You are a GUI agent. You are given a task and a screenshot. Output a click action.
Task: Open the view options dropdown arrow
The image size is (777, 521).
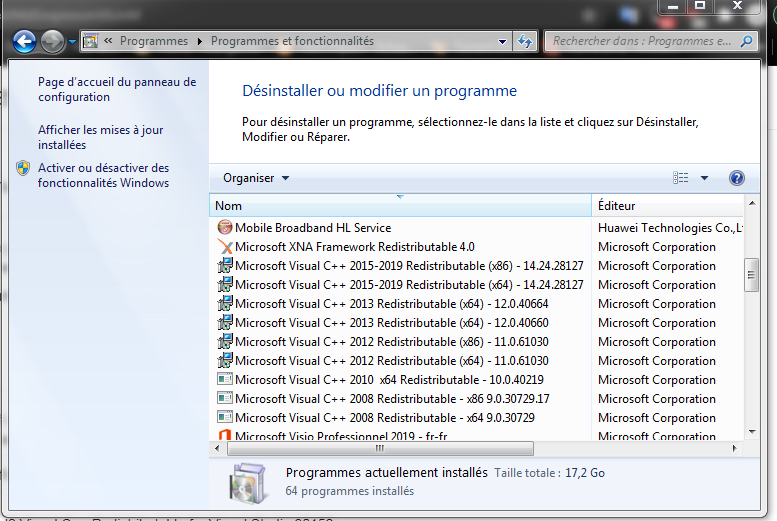click(704, 178)
